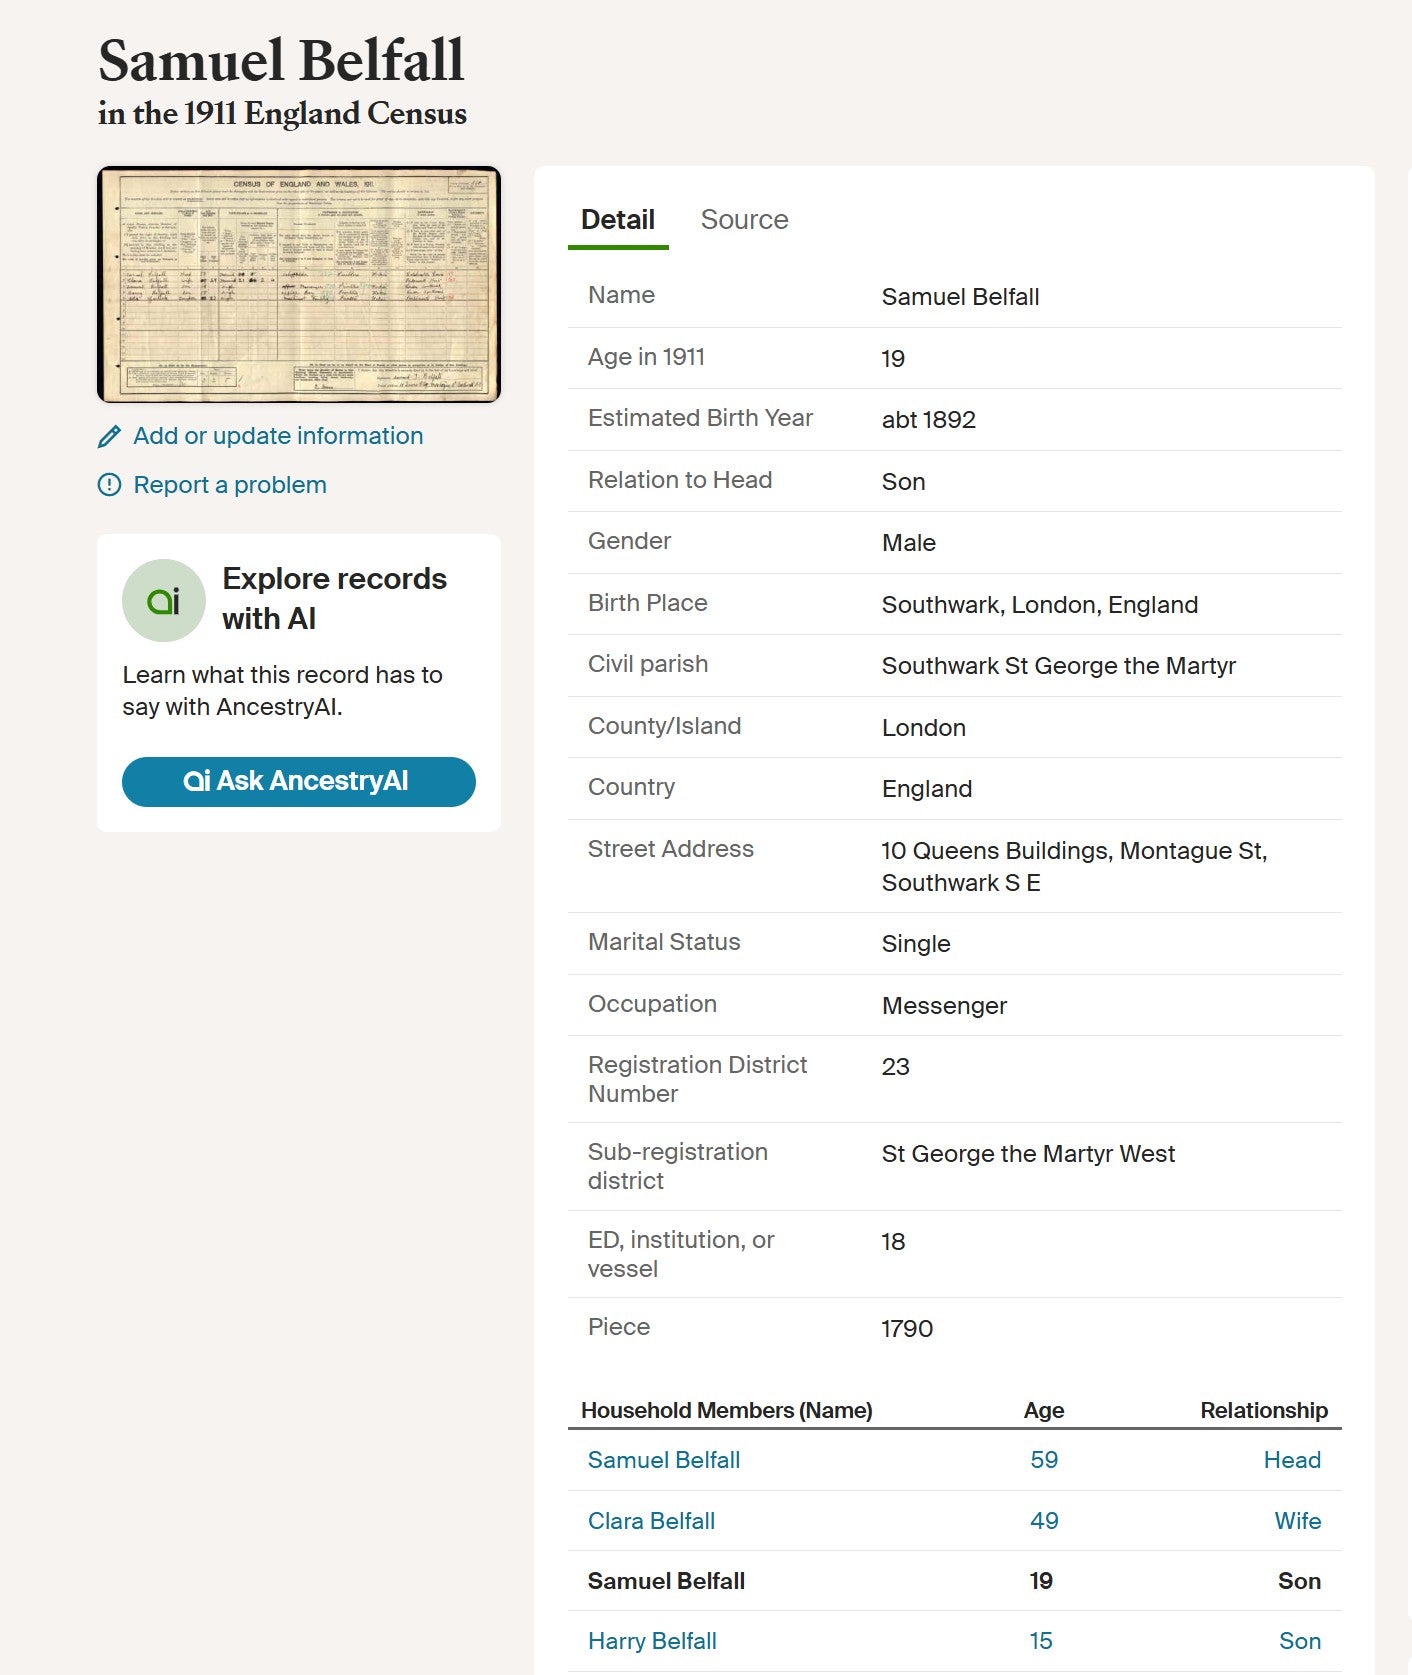Open household member Samuel Belfall, Head
This screenshot has height=1675, width=1412.
664,1460
